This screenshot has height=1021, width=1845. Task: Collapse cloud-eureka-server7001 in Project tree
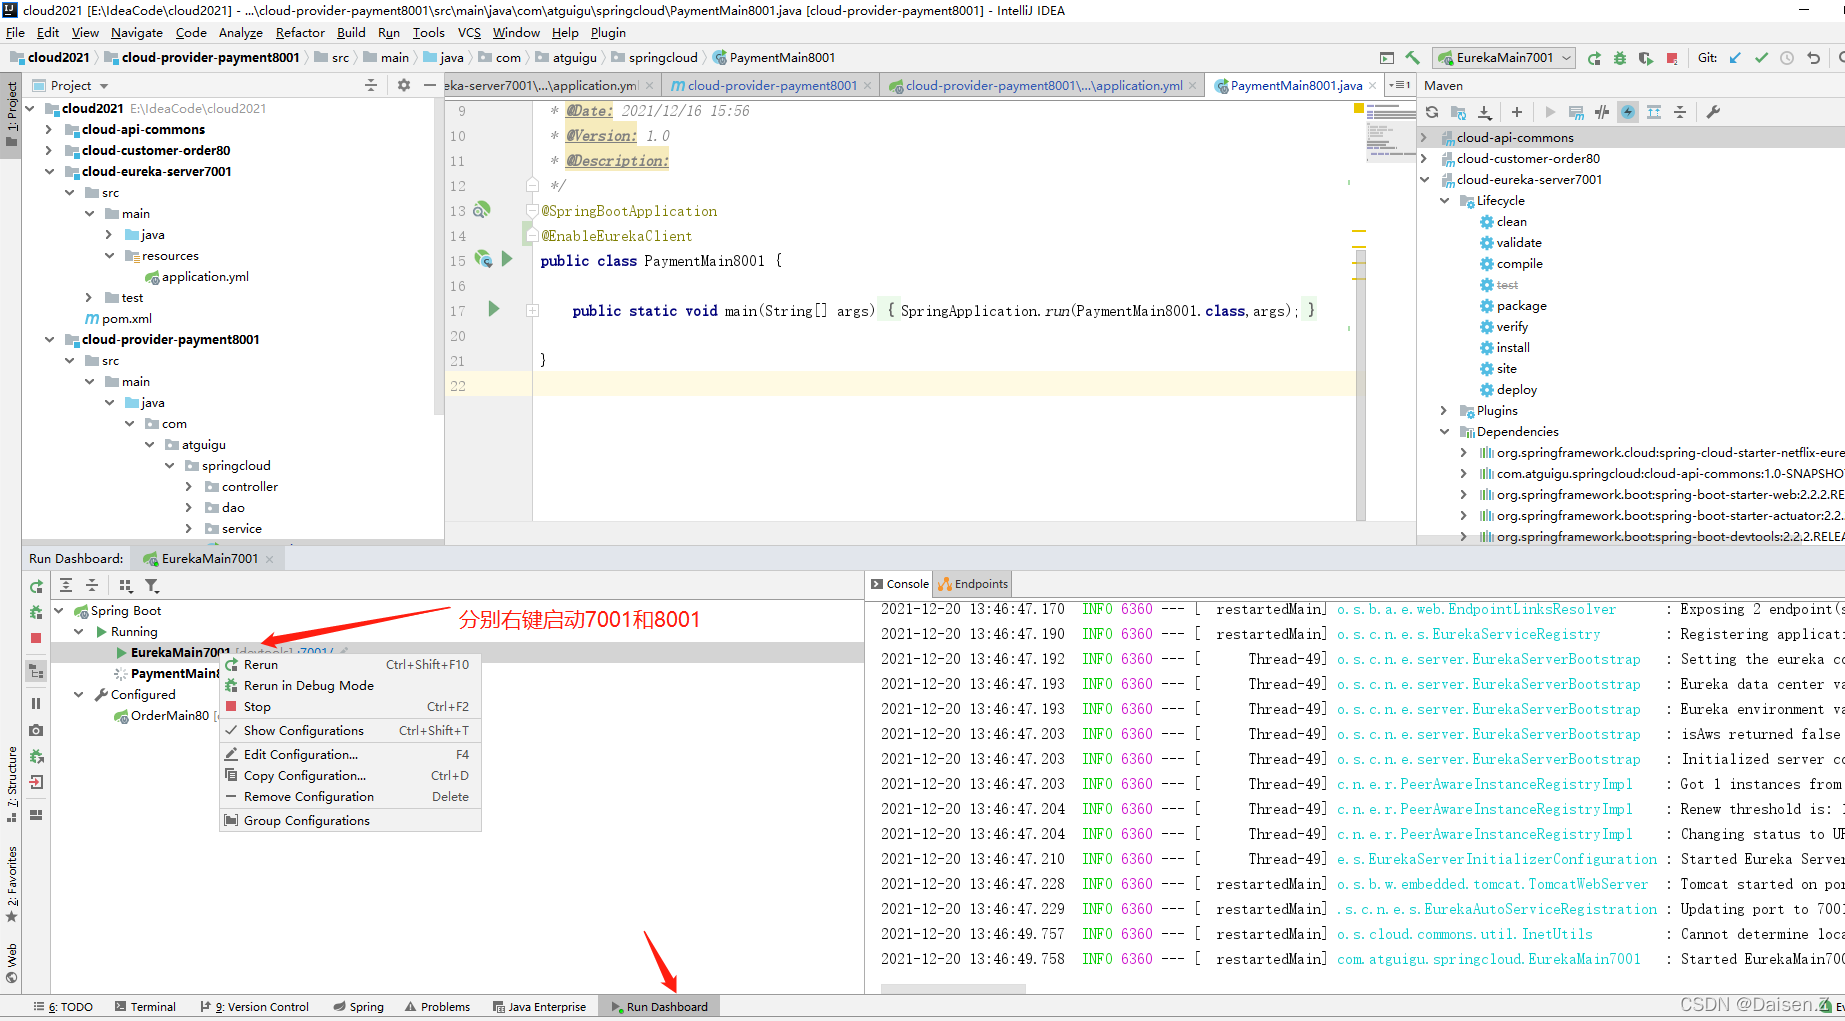pos(49,172)
